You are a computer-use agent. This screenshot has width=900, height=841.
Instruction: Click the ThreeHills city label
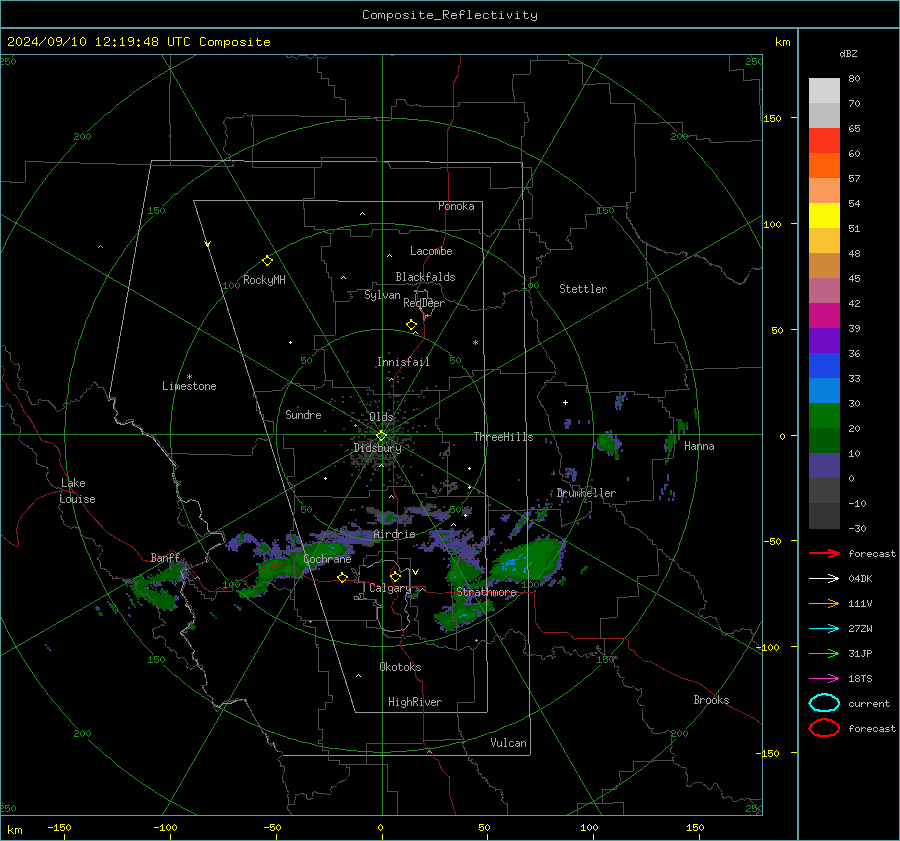tap(503, 437)
